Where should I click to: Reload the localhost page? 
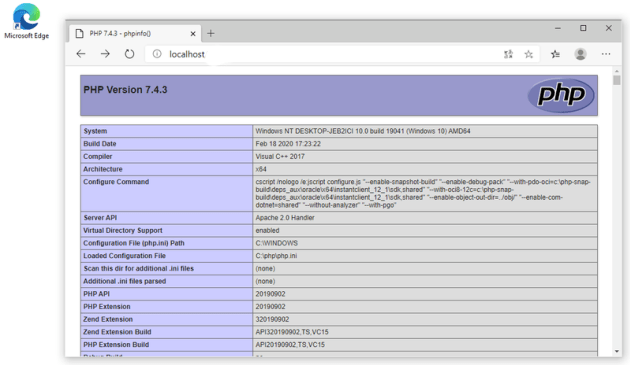point(129,54)
